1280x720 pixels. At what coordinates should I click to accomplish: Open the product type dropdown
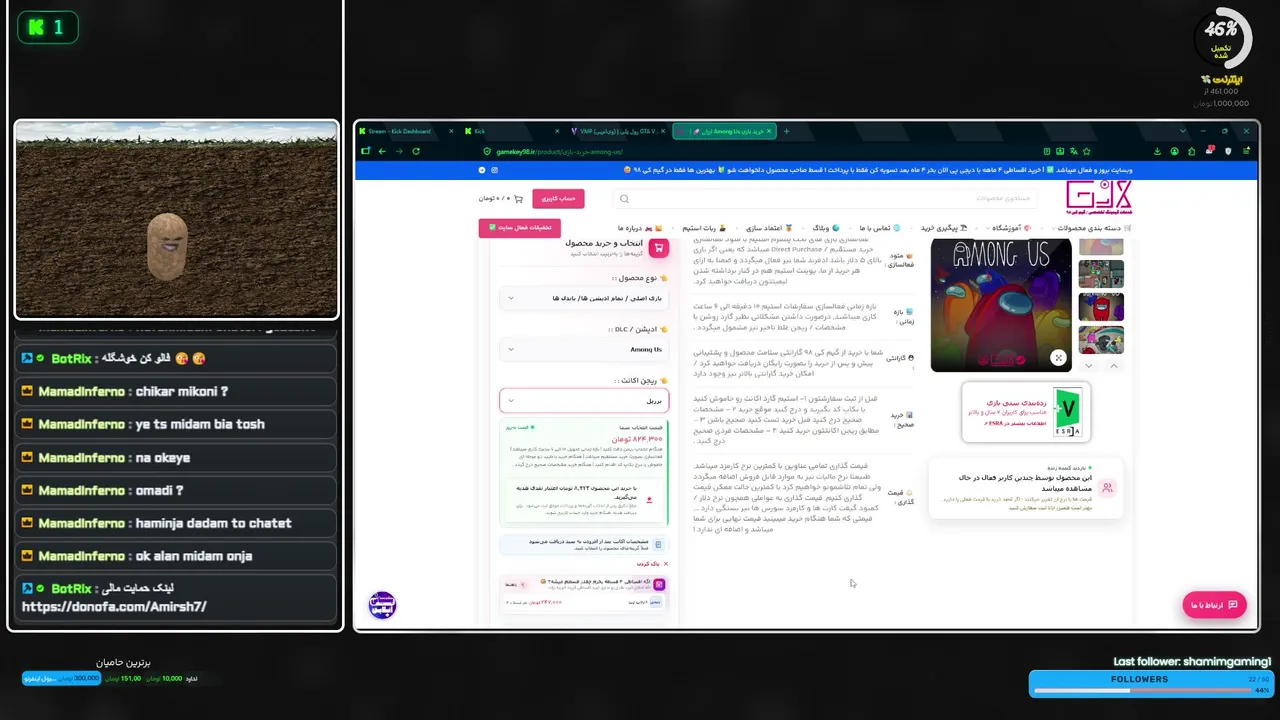pyautogui.click(x=584, y=298)
